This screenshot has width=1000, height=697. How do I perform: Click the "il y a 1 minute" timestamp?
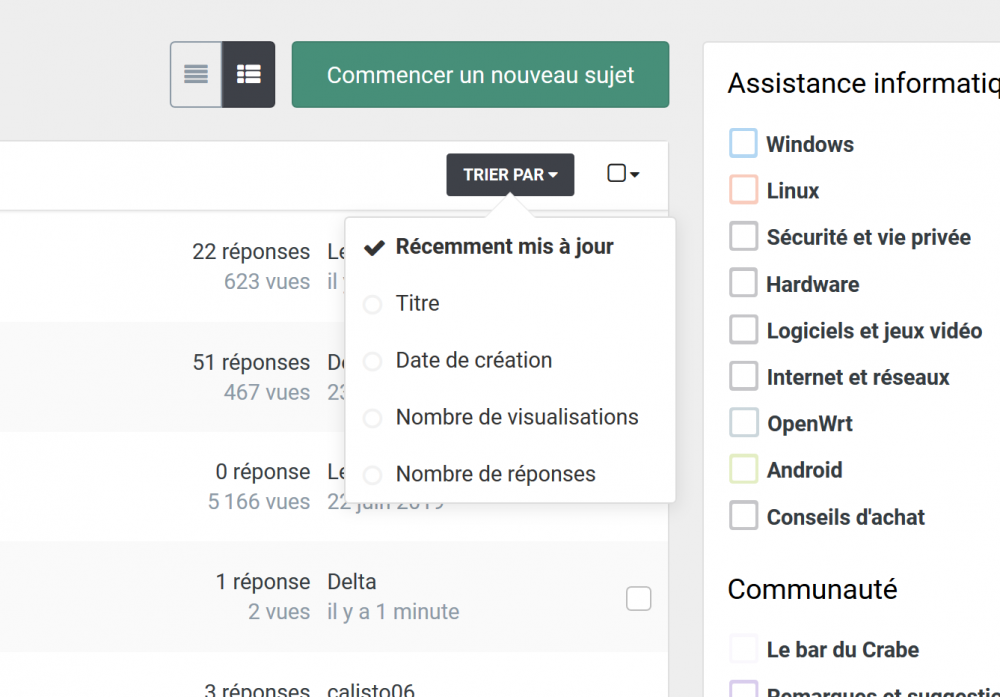pyautogui.click(x=393, y=611)
